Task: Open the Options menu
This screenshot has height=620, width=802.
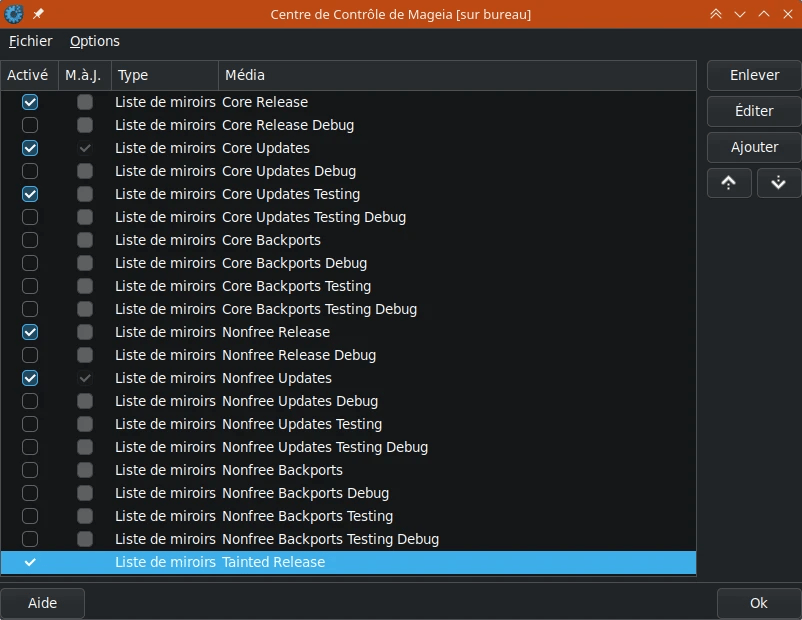Action: point(95,41)
